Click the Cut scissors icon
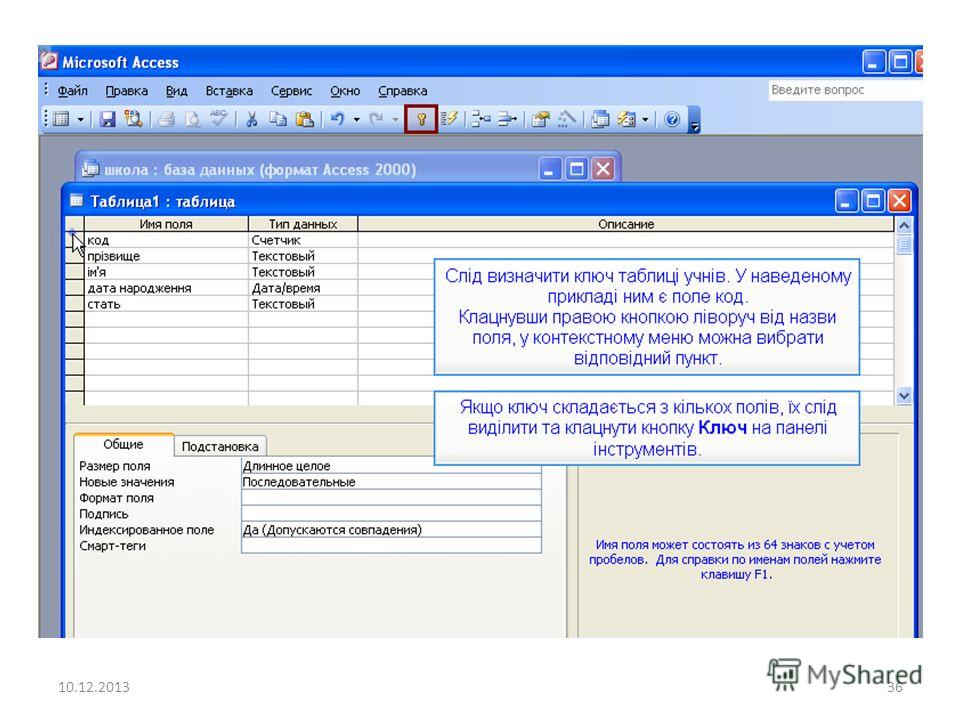This screenshot has height=720, width=960. click(x=251, y=119)
